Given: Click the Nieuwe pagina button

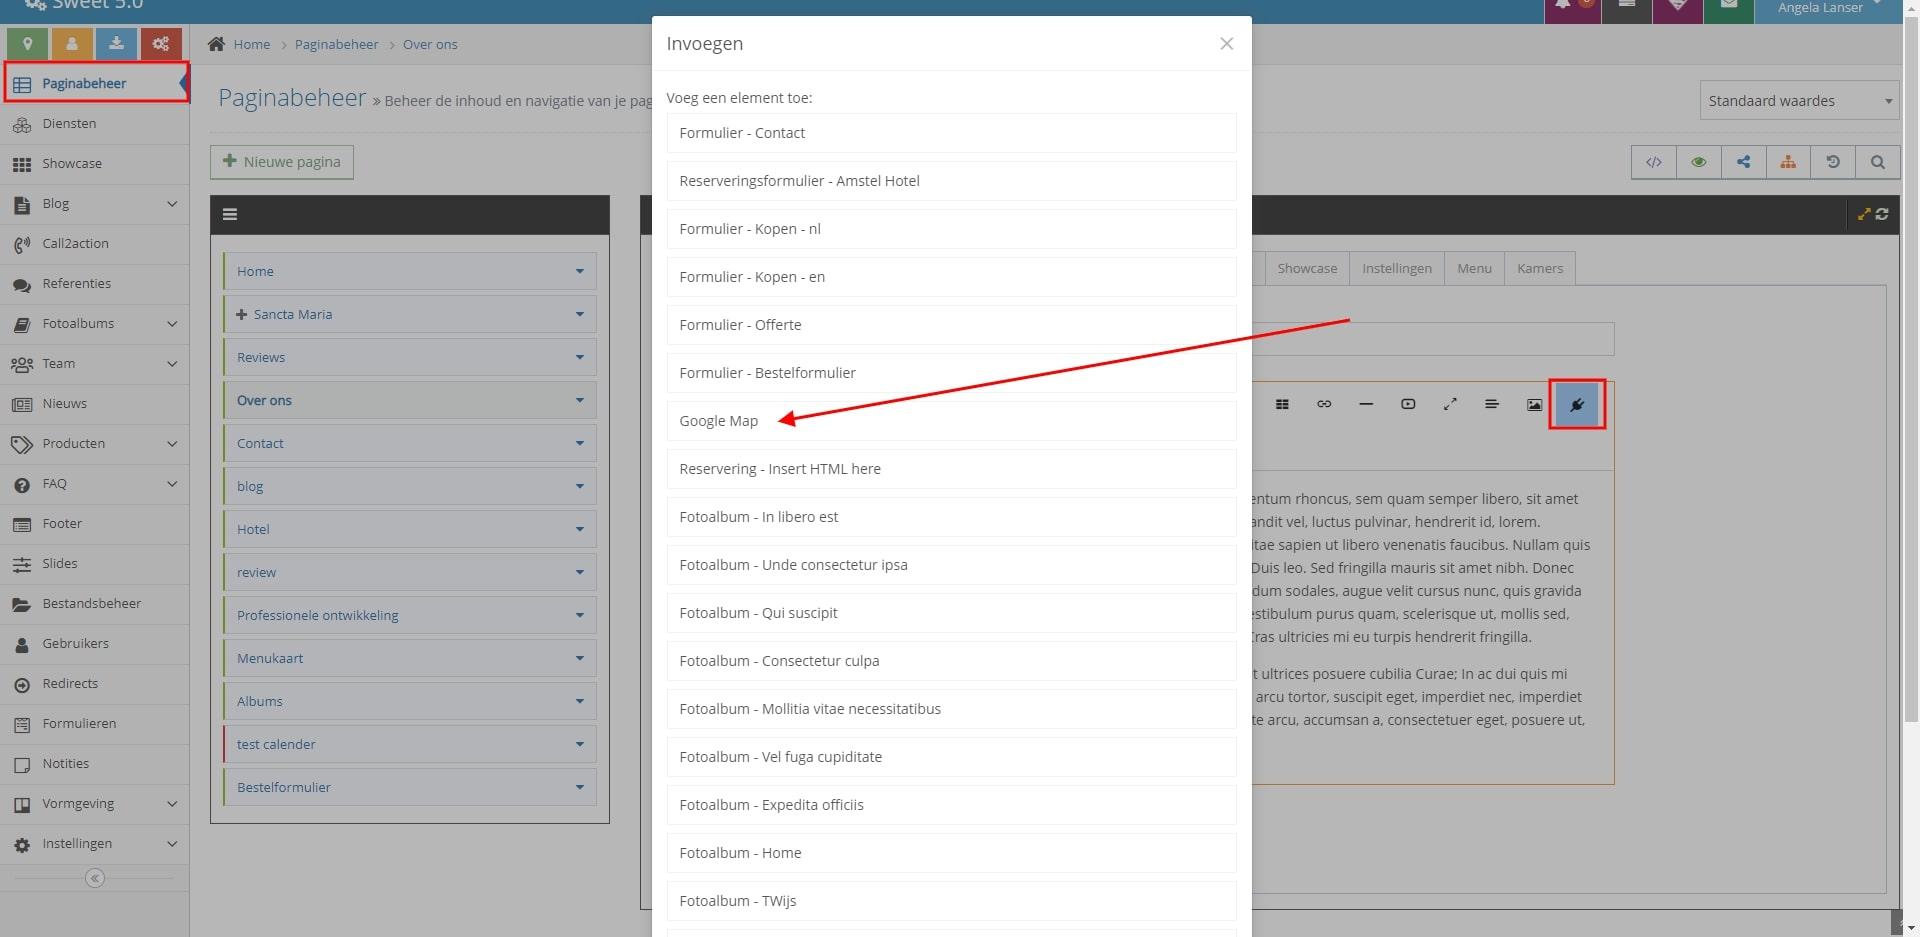Looking at the screenshot, I should pyautogui.click(x=282, y=162).
